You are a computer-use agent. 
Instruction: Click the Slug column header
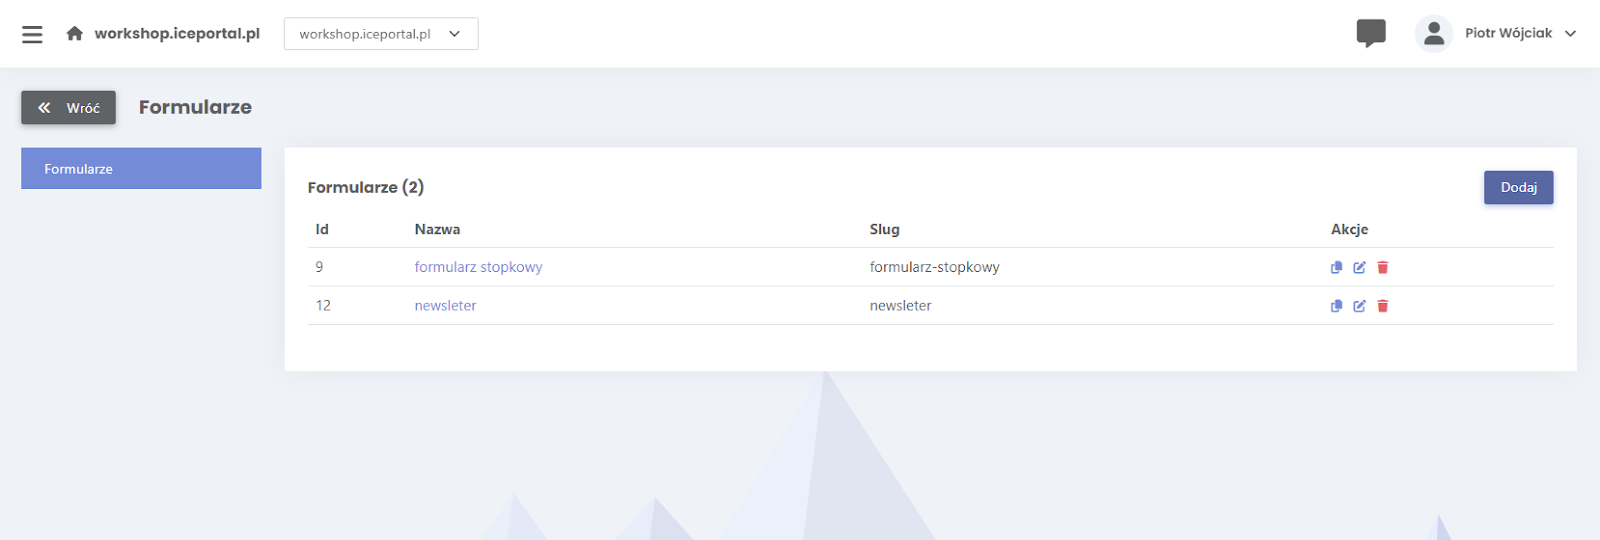point(884,229)
